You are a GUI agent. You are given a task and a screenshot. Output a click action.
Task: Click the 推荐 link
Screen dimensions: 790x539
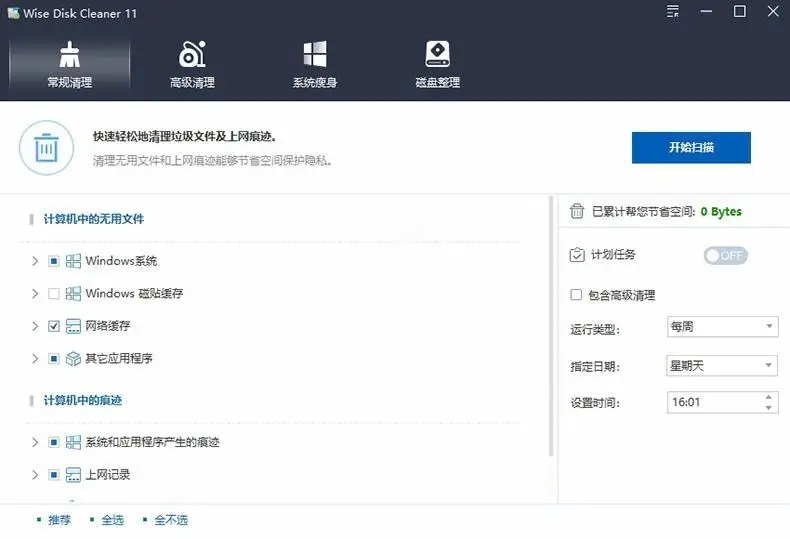click(59, 520)
